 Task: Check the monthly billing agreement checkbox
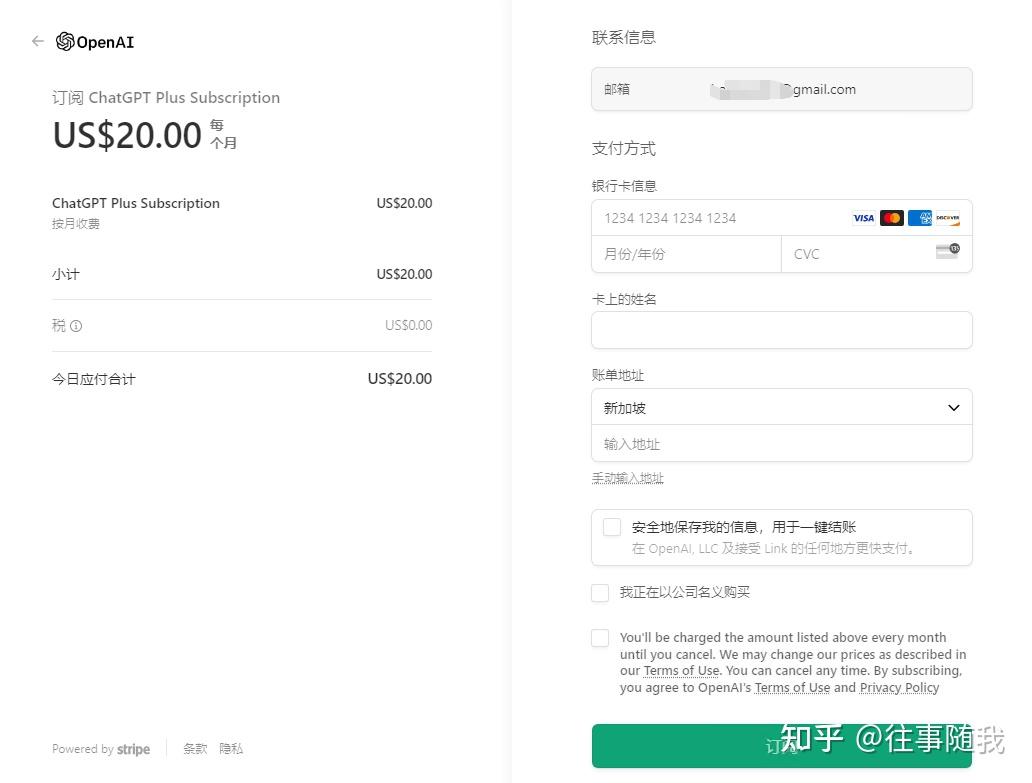click(600, 637)
